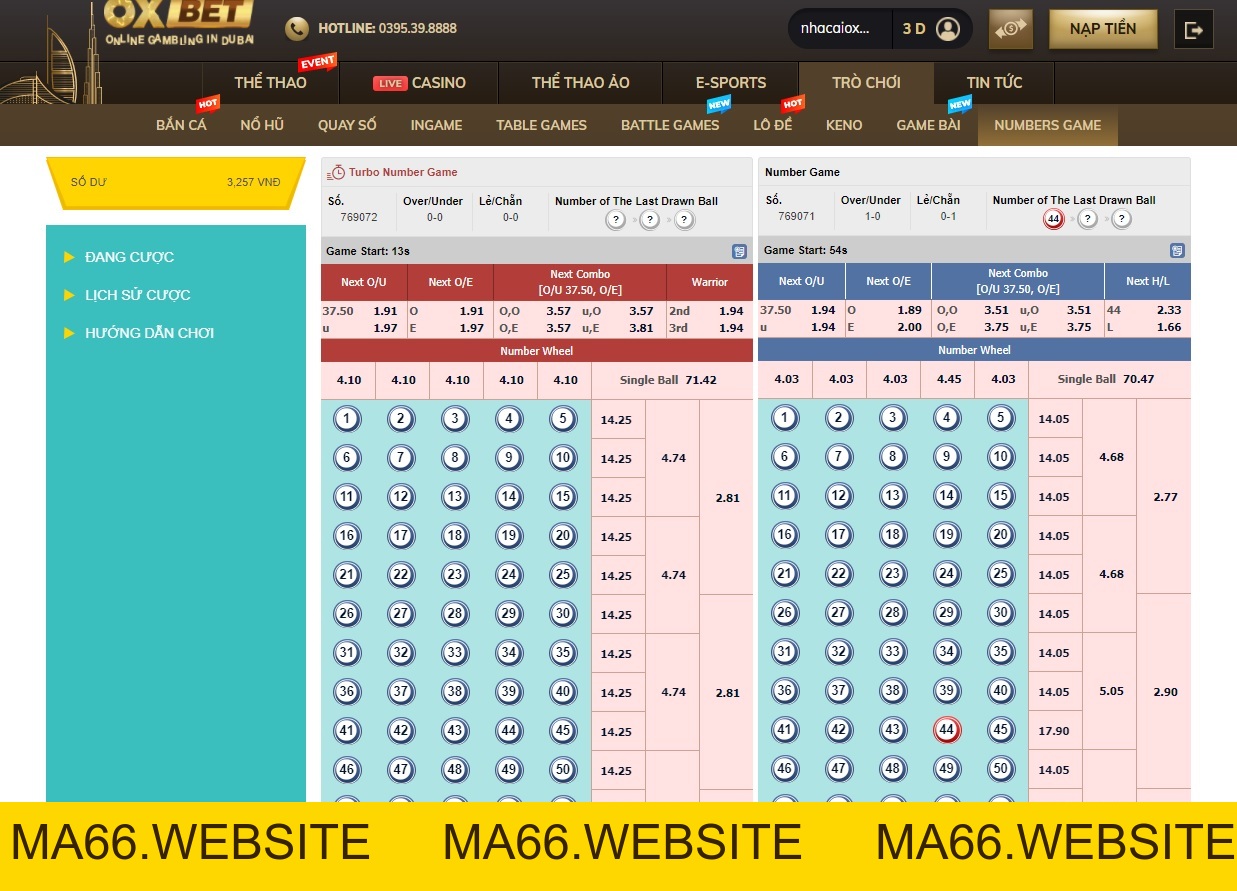Switch to BATTLE GAMES tab
Screen dimensions: 1237x891
coord(670,125)
